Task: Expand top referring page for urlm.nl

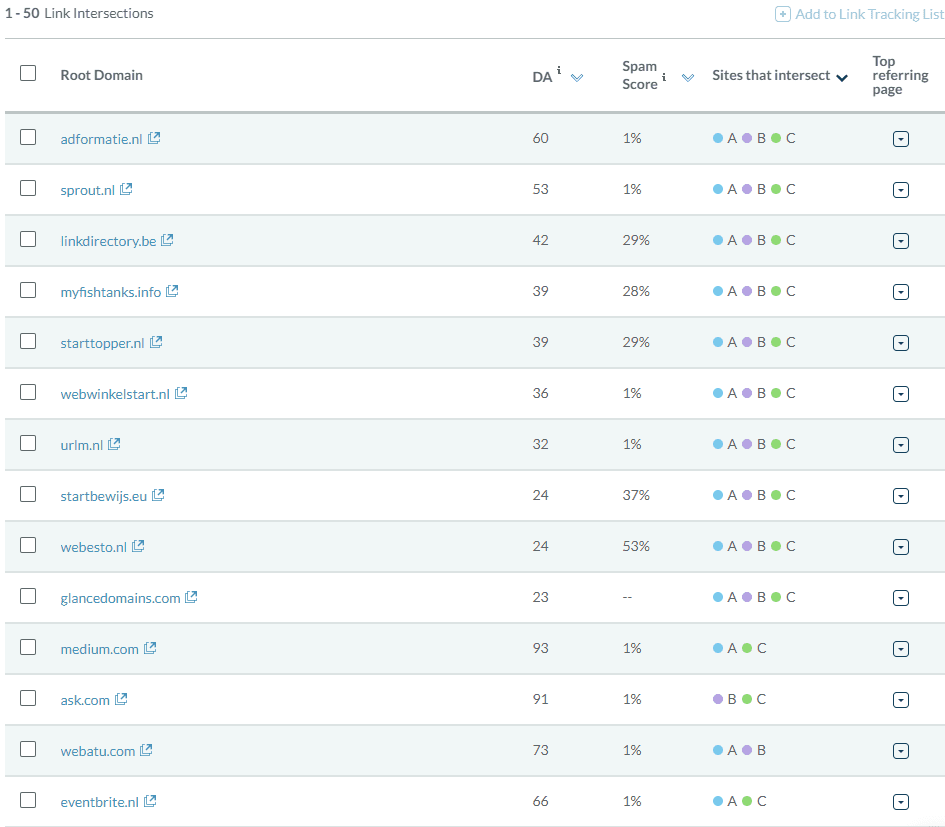Action: pyautogui.click(x=900, y=445)
